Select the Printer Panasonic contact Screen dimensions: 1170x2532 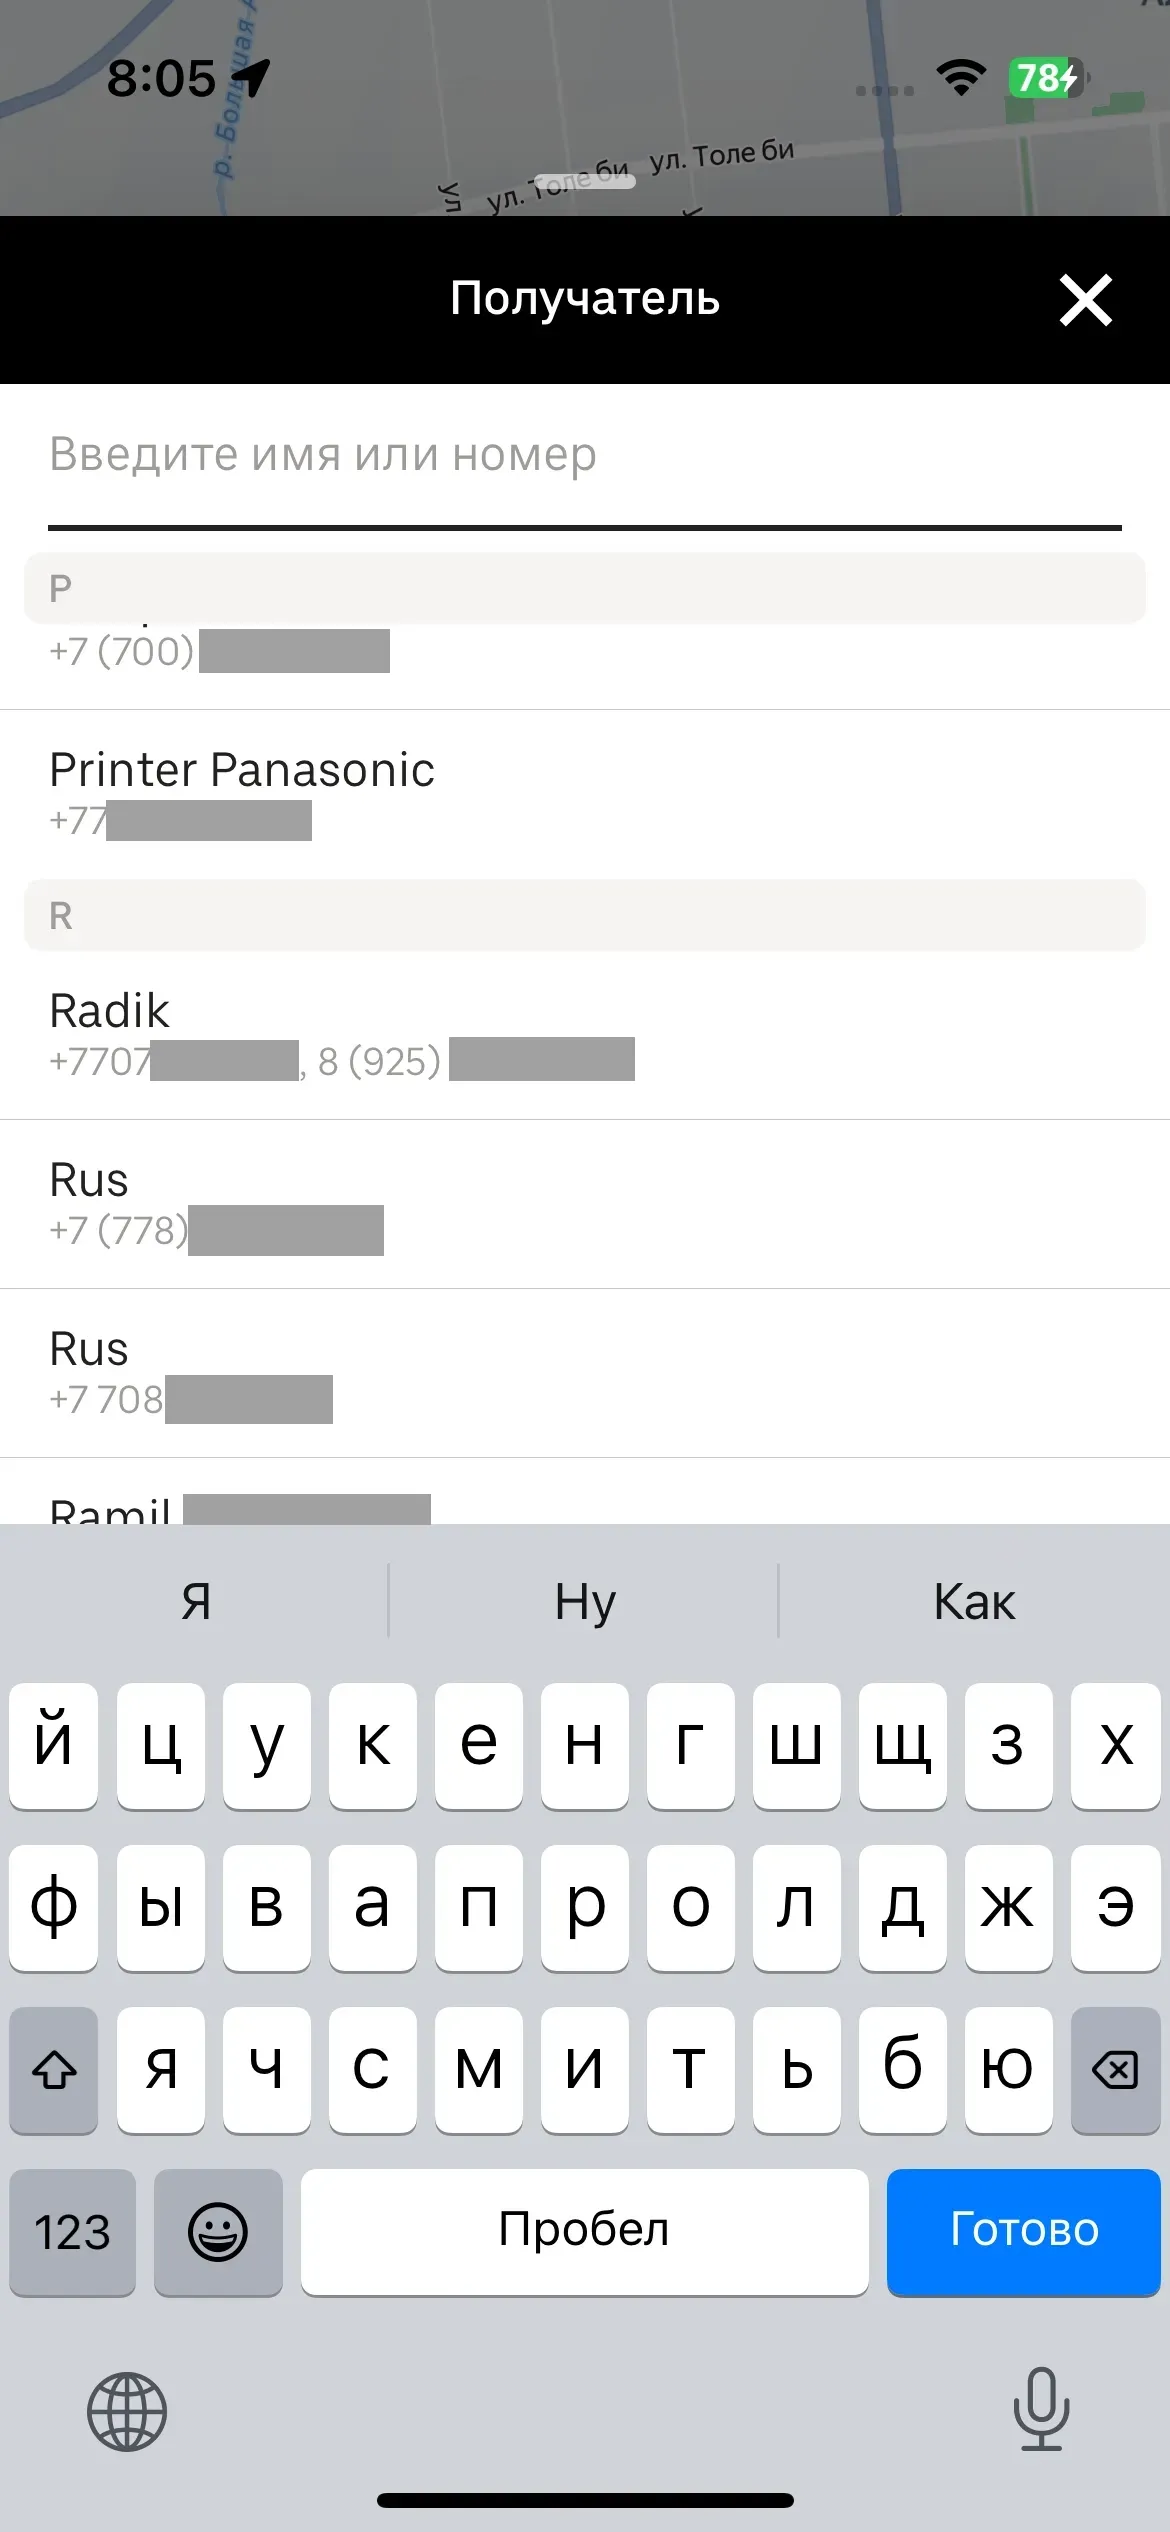point(585,795)
